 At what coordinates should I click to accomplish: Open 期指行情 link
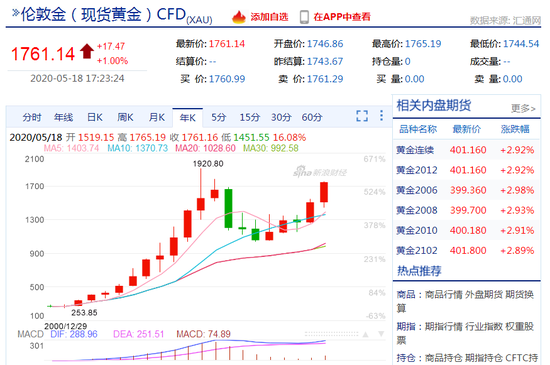[x=444, y=327]
